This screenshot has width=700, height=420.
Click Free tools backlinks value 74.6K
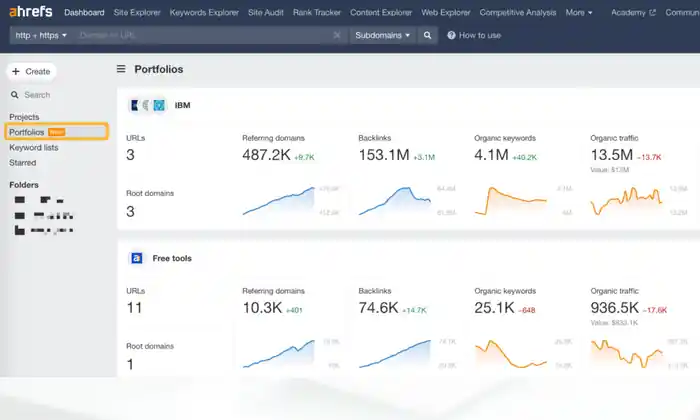tap(379, 308)
